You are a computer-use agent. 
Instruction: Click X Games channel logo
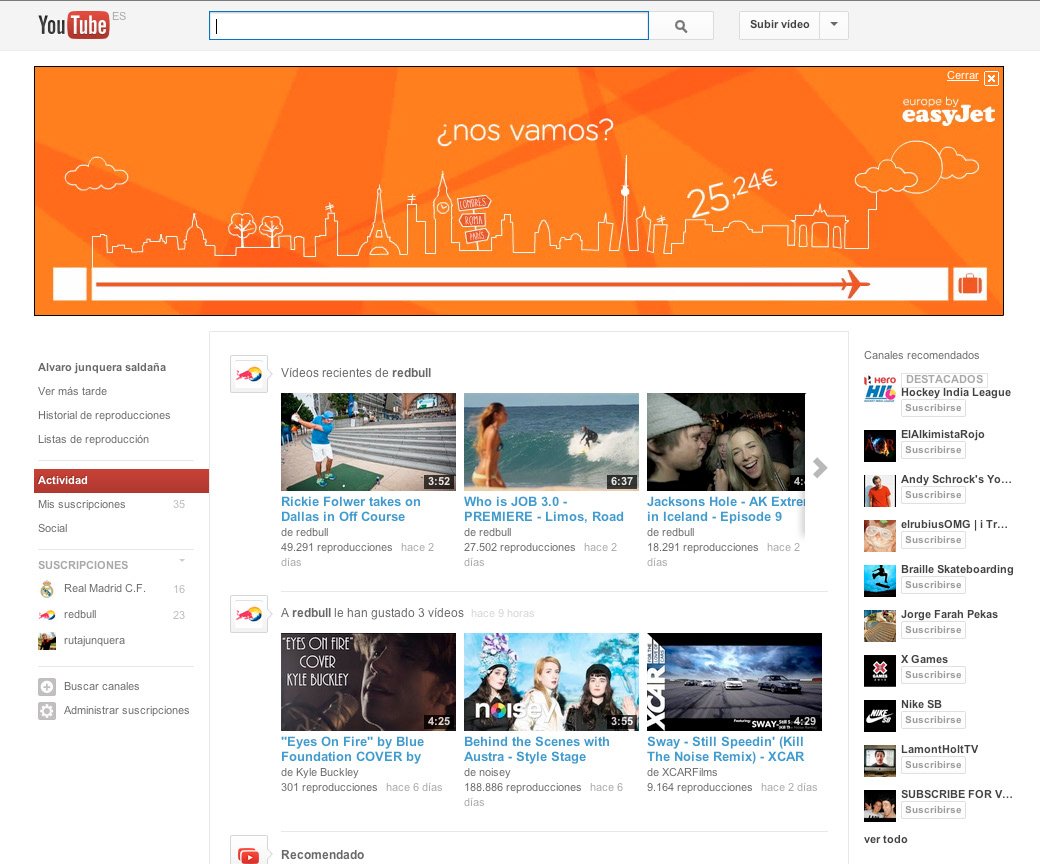pos(879,671)
